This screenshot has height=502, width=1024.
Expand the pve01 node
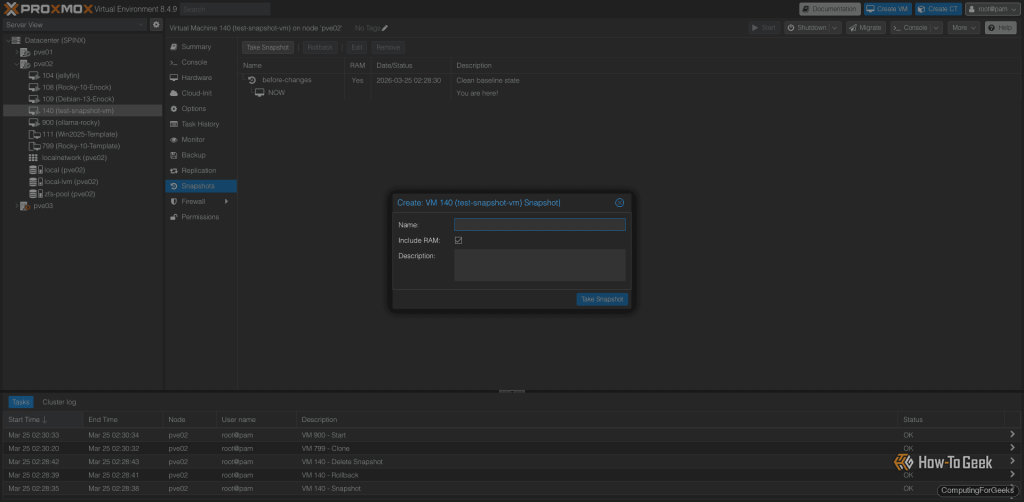17,52
